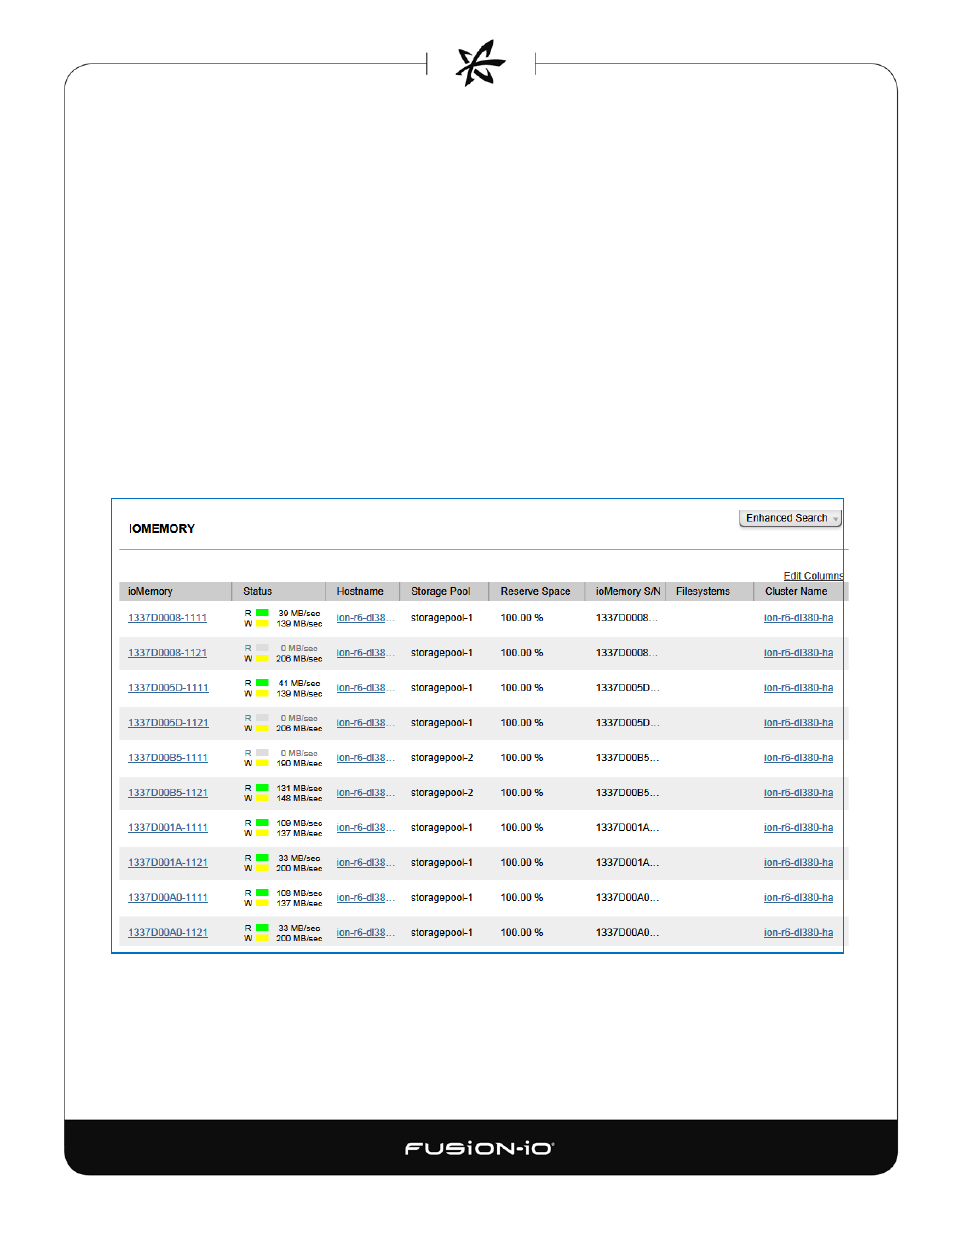Viewport: 954px width, 1235px height.
Task: Click the status indicators in row 1337D005D-1121
Action: pos(283,723)
